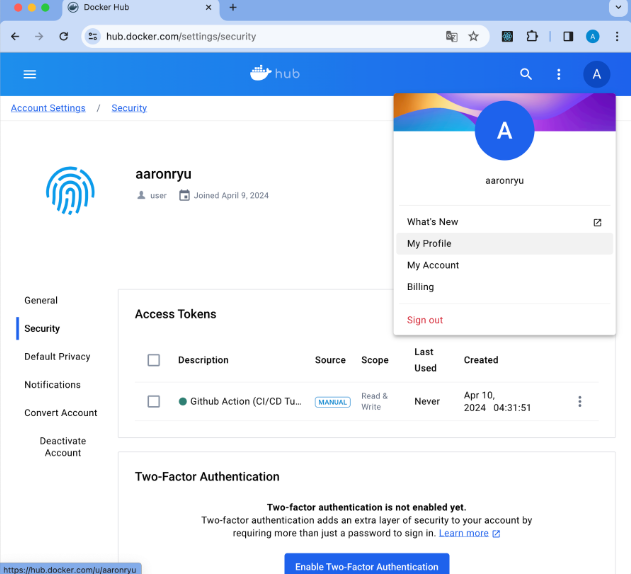Click the browser forward arrow
Viewport: 631px width, 574px height.
[x=39, y=37]
